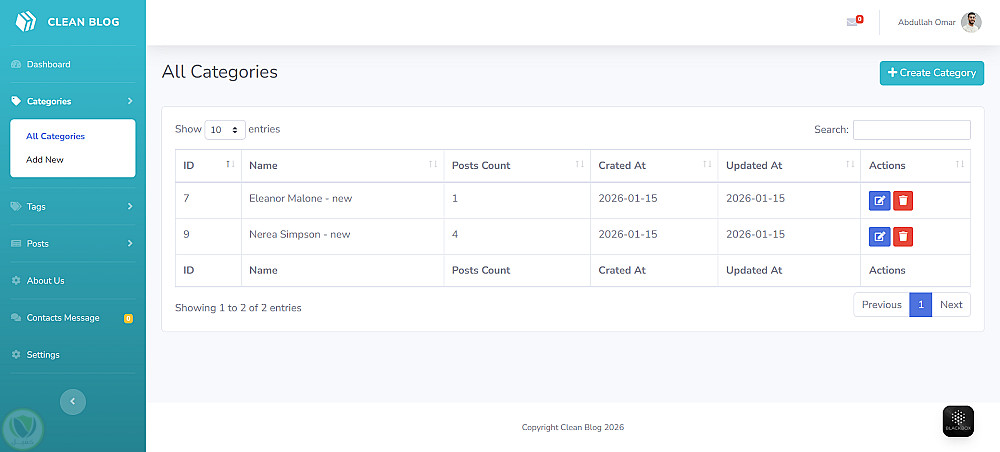The height and width of the screenshot is (452, 1000).
Task: Edit the Nerea Simpson category
Action: click(879, 237)
